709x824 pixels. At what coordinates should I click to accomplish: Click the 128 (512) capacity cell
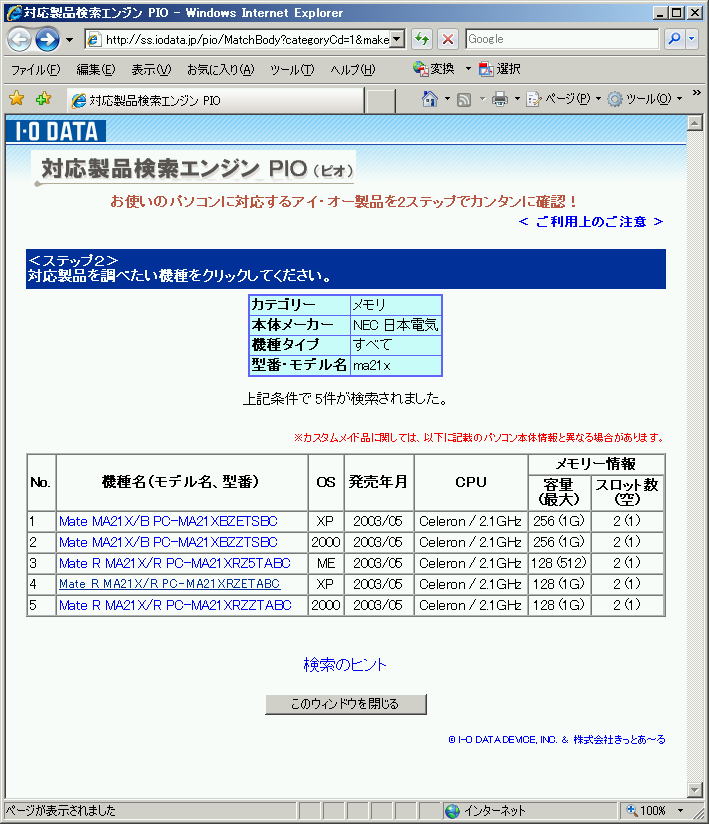coord(559,563)
